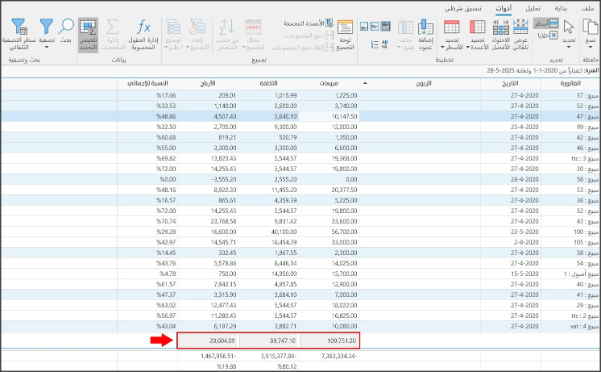Screen dimensions: 601x372
Task: Click the small list-lines icon beside AB icon
Action: click(374, 44)
